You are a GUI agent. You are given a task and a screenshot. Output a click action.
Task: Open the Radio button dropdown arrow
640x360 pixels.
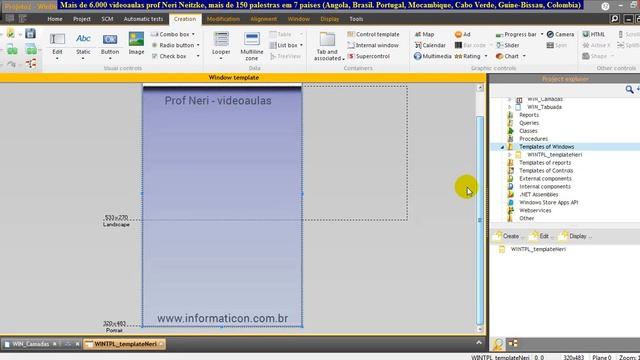click(198, 45)
